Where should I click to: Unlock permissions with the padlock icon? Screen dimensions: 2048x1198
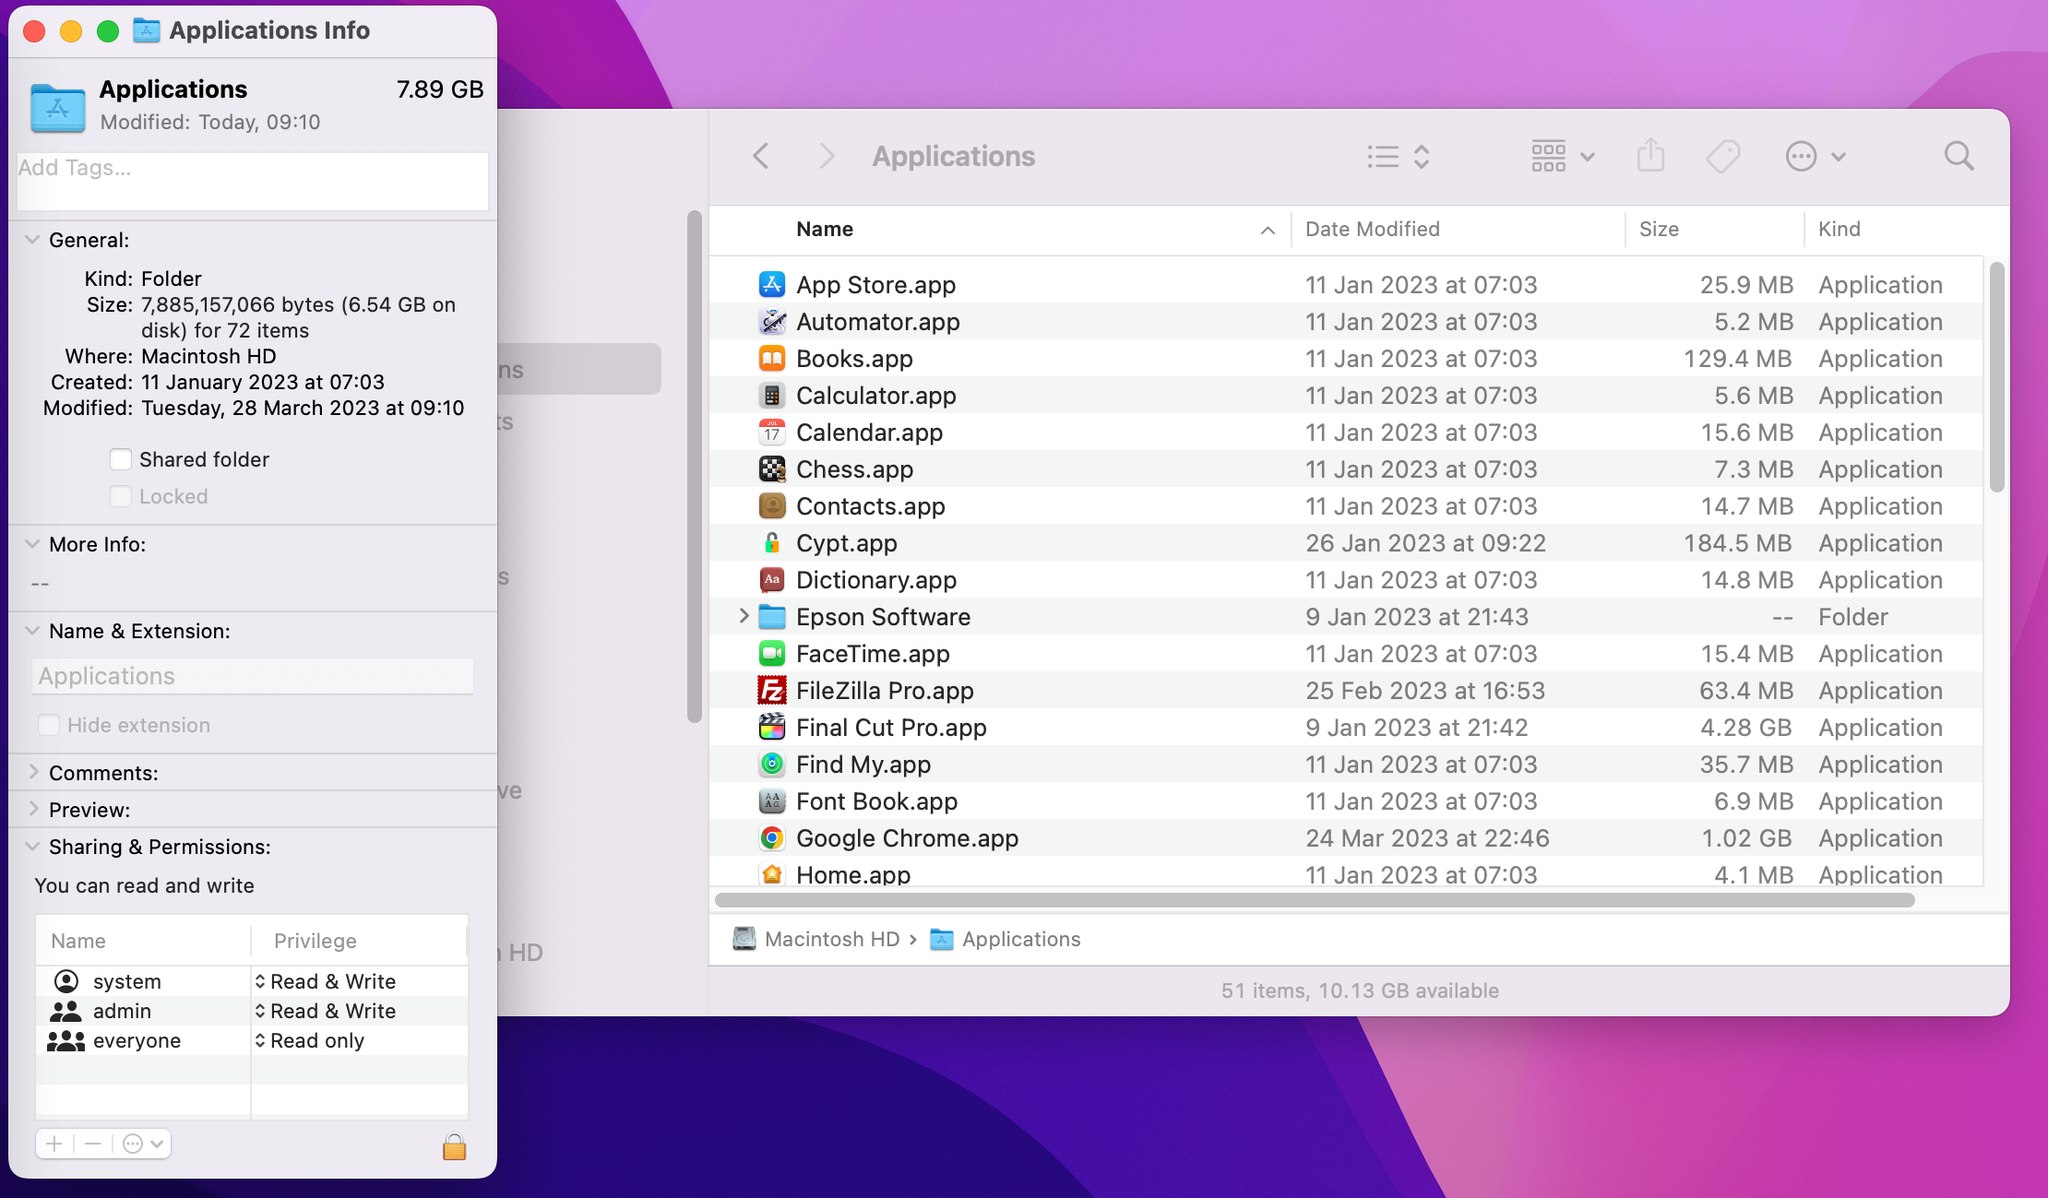(454, 1146)
